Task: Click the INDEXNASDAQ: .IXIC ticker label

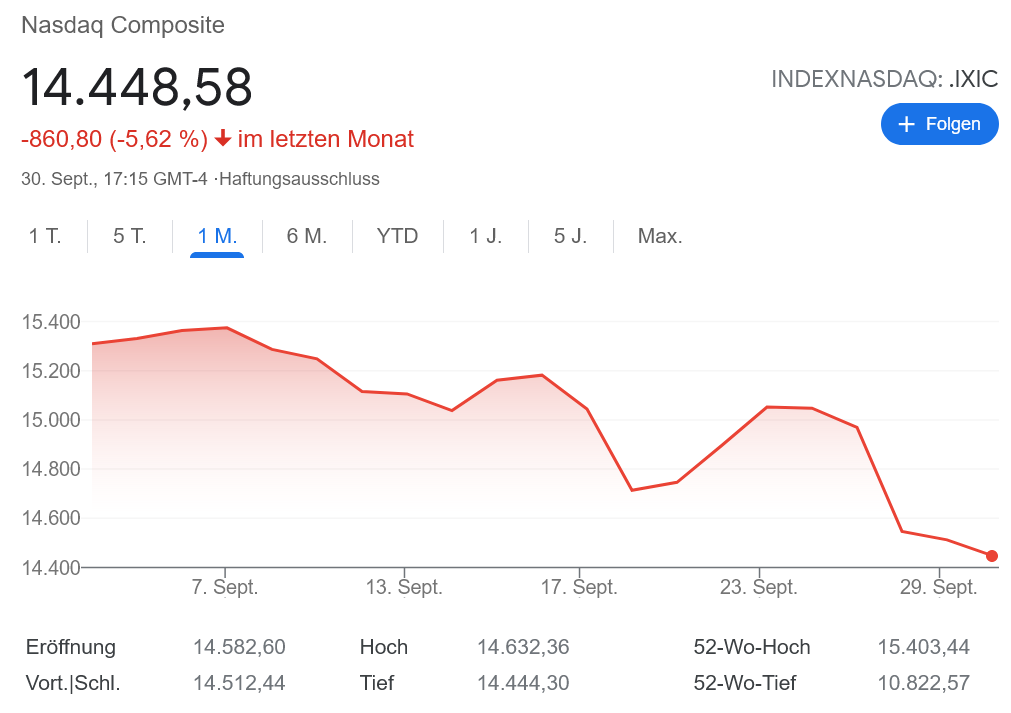Action: click(884, 79)
